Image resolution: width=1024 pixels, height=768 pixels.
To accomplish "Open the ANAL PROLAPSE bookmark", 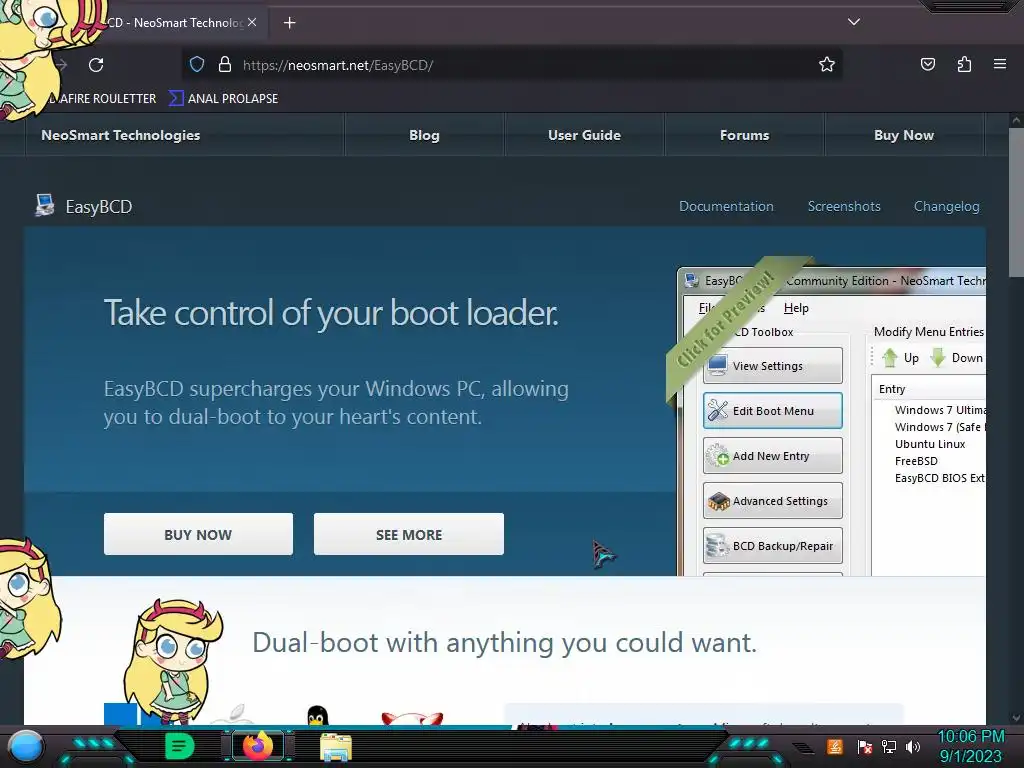I will (x=224, y=99).
